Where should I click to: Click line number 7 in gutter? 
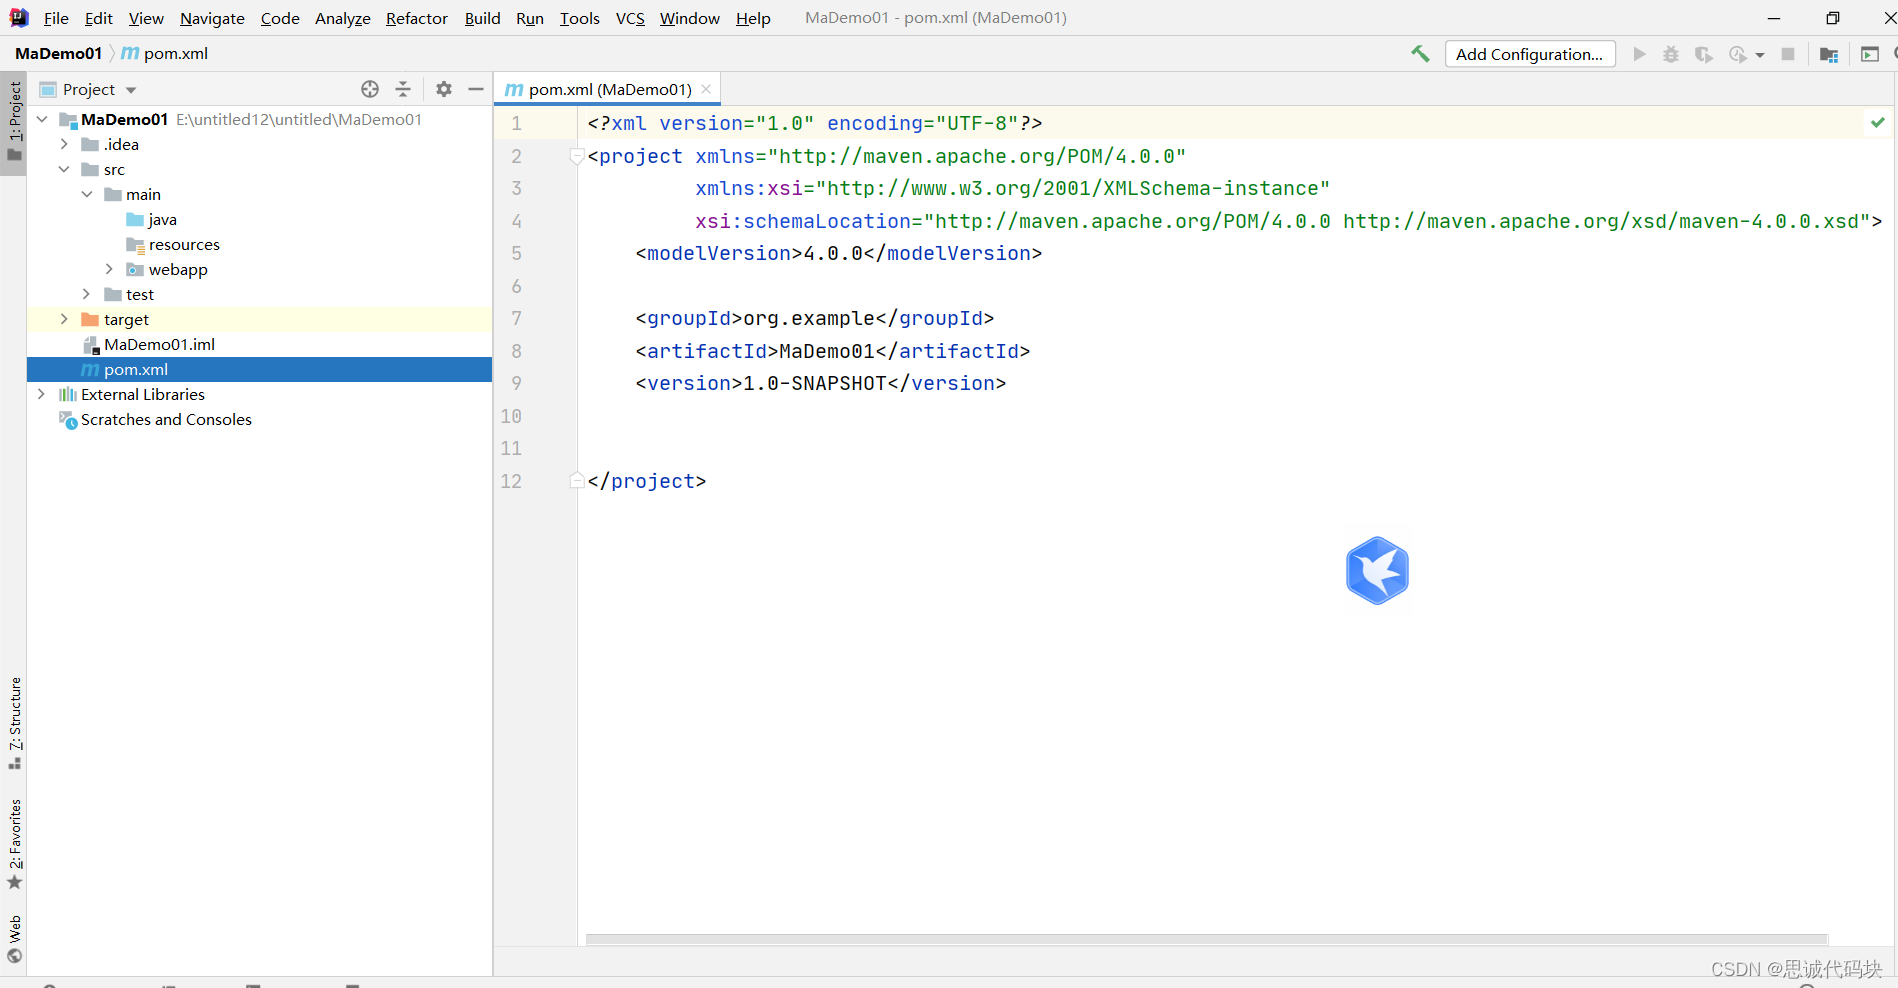(x=516, y=318)
